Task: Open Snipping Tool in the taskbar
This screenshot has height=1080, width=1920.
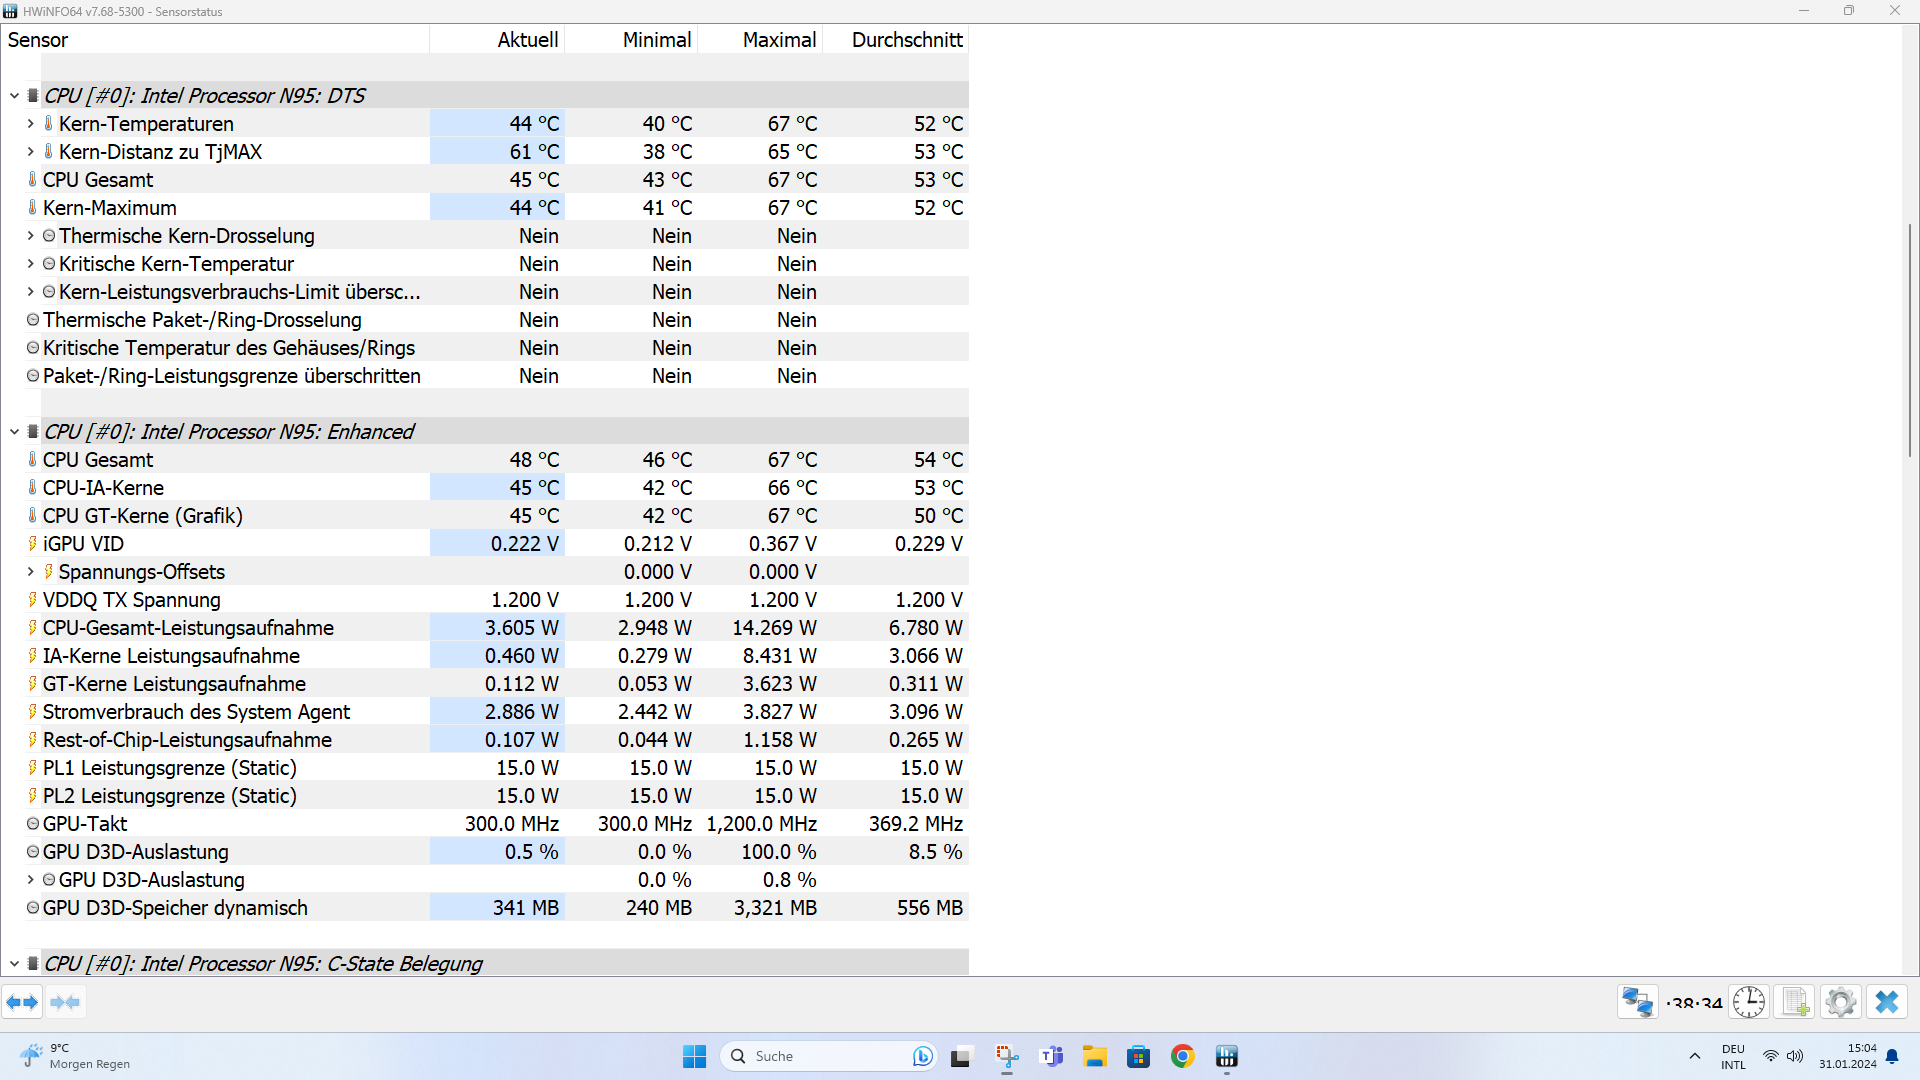Action: 1007,1056
